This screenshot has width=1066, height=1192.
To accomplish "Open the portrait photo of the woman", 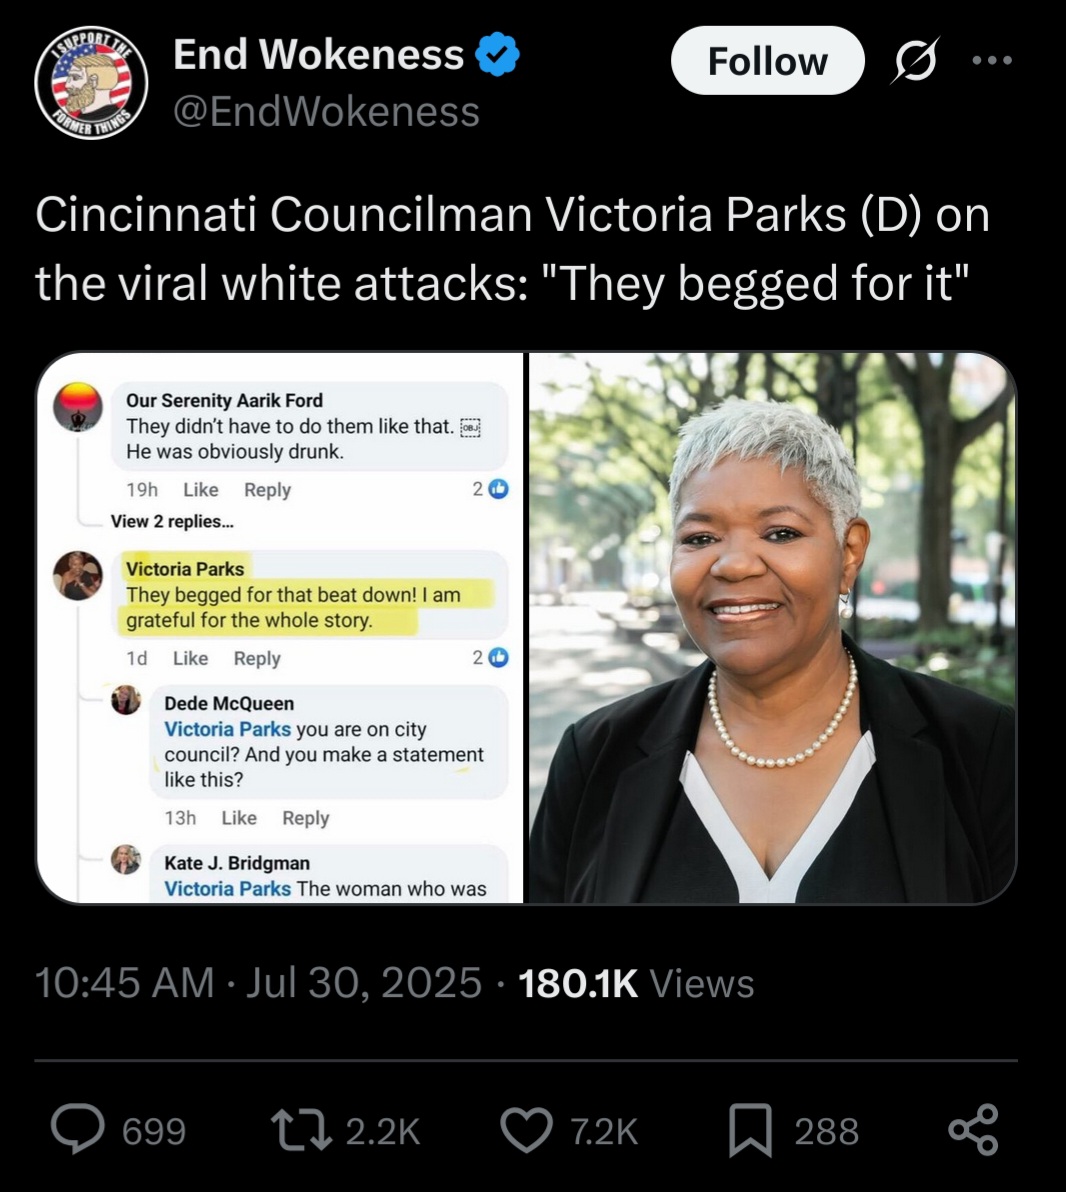I will (x=772, y=628).
